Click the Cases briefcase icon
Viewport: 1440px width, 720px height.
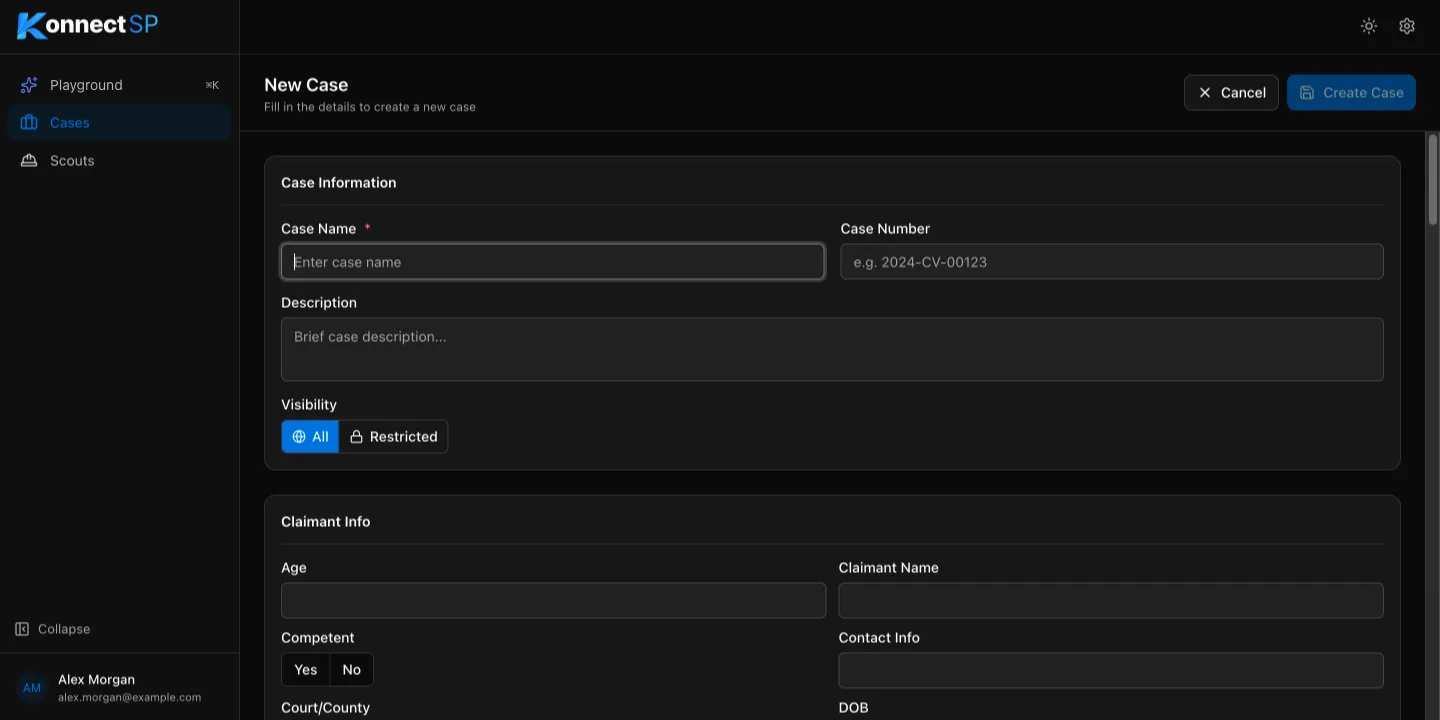pyautogui.click(x=29, y=123)
